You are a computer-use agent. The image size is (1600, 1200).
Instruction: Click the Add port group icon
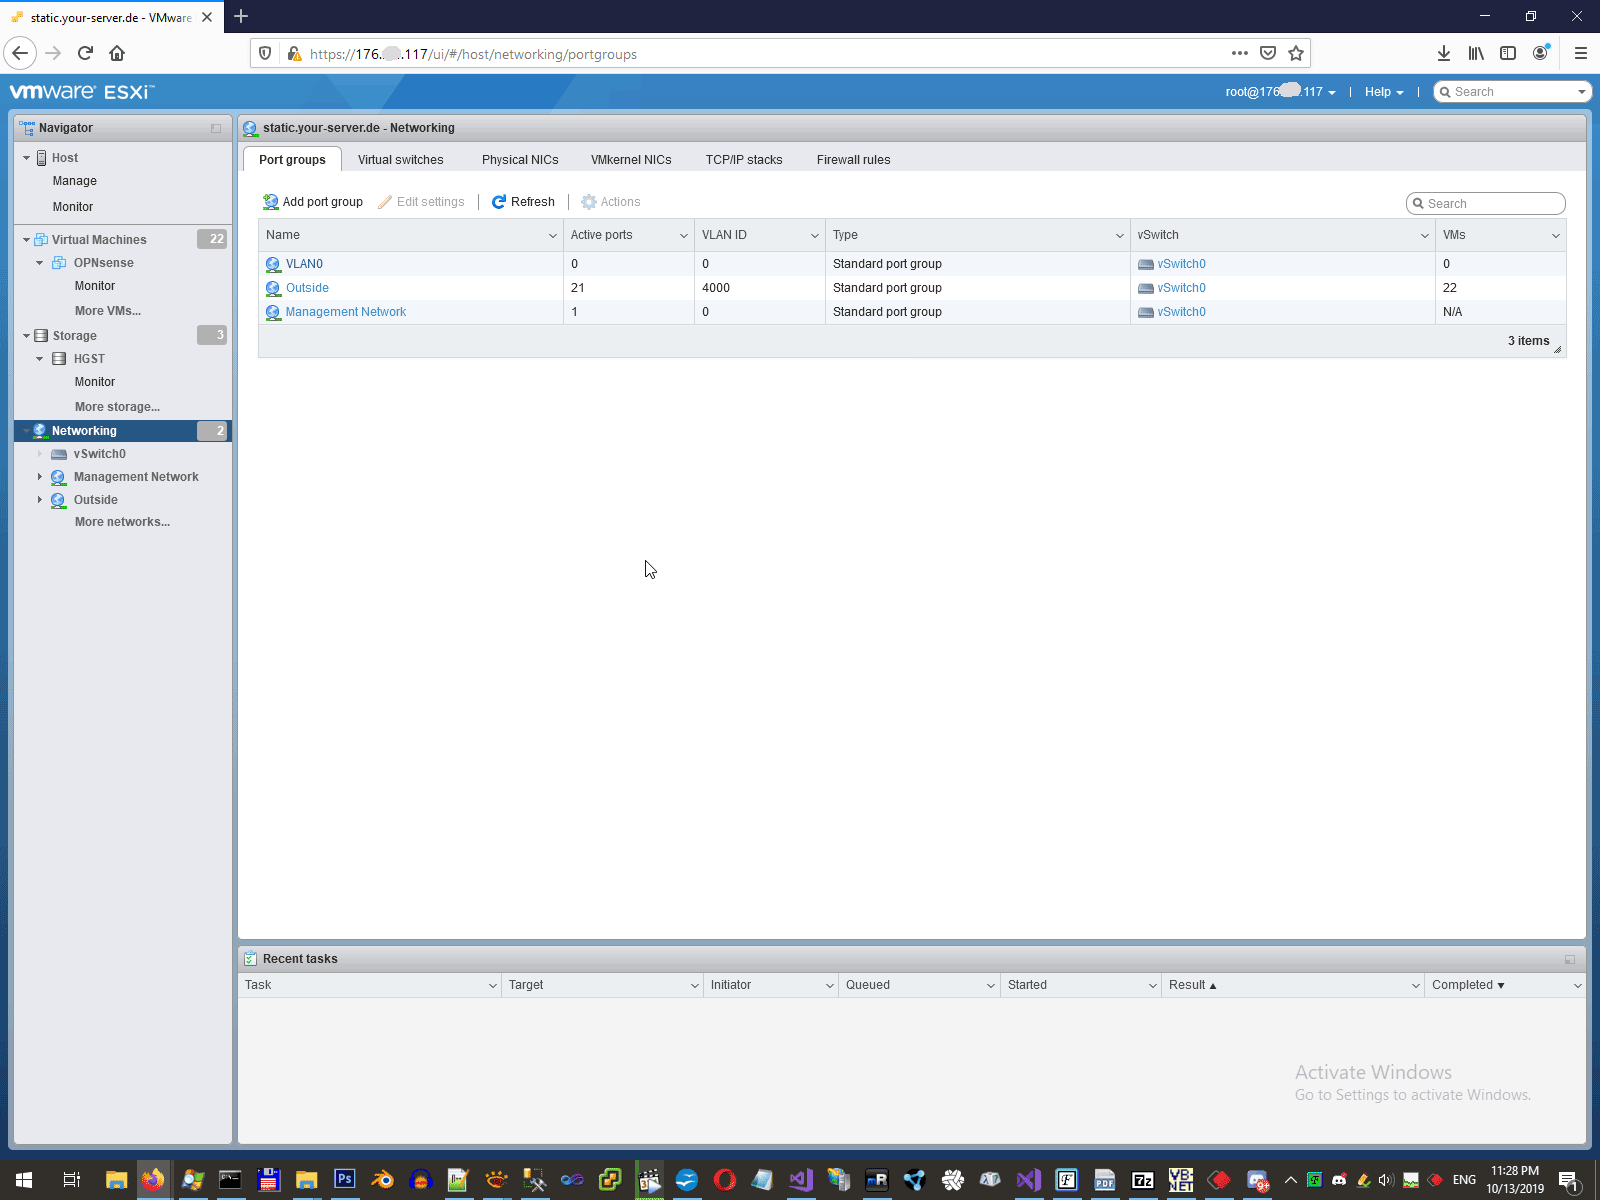point(270,202)
